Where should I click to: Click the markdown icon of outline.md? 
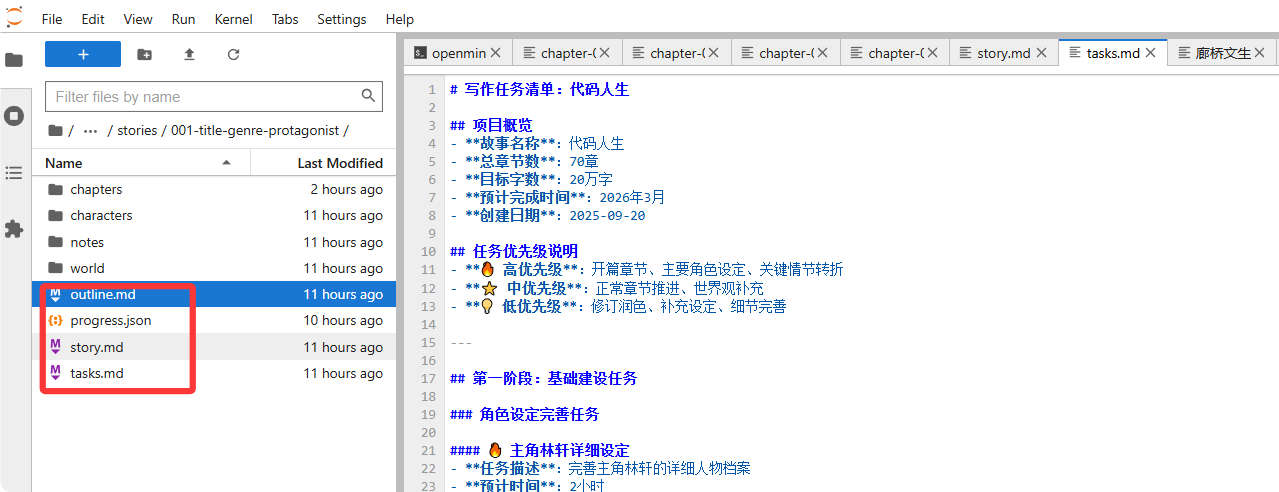click(55, 294)
